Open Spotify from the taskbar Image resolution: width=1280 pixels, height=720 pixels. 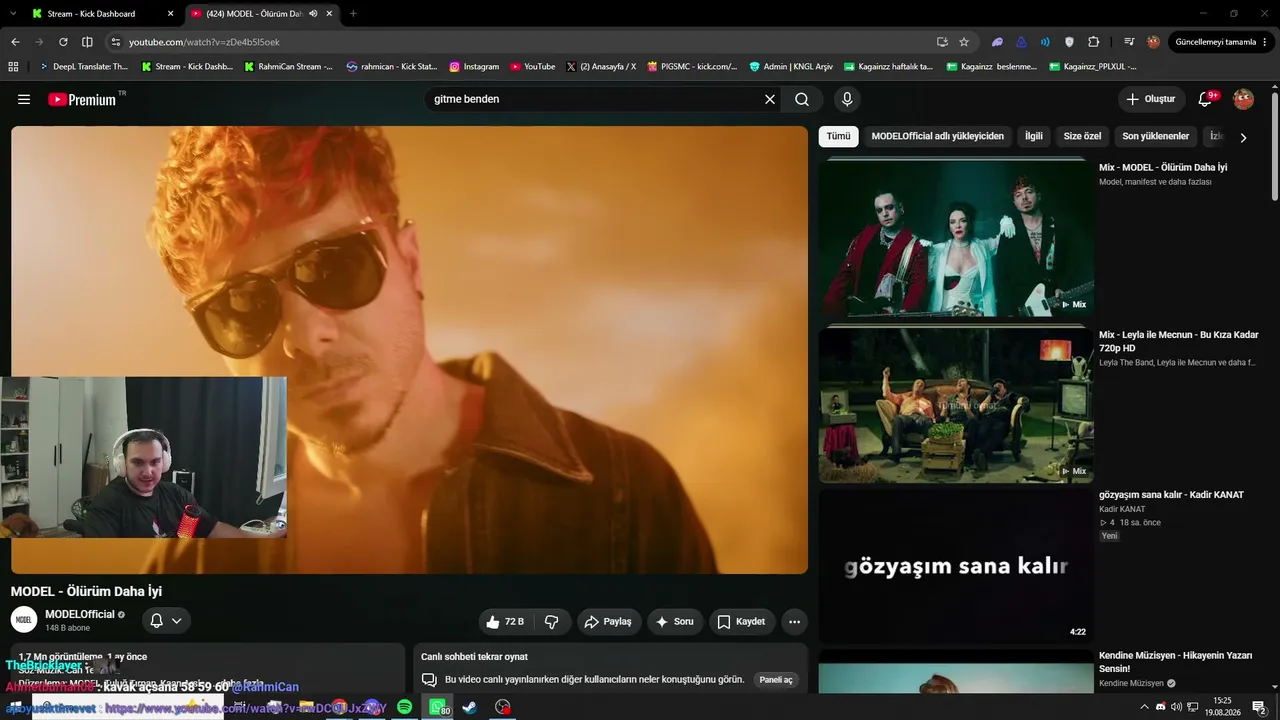click(404, 707)
